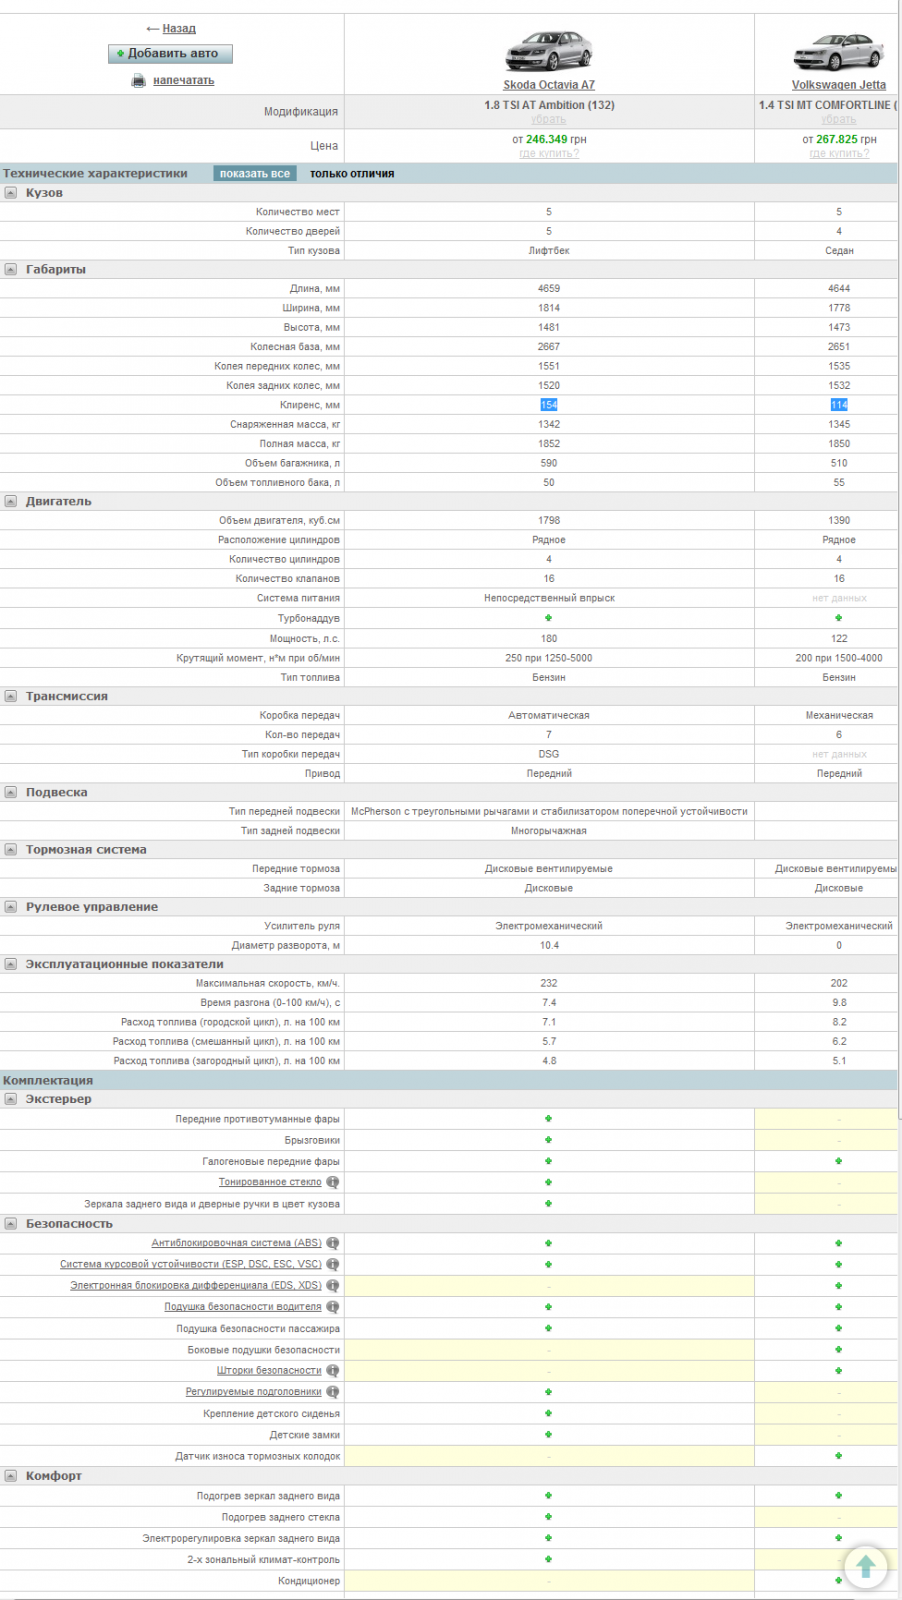Collapse the Двигатель section
The width and height of the screenshot is (902, 1600).
(10, 501)
